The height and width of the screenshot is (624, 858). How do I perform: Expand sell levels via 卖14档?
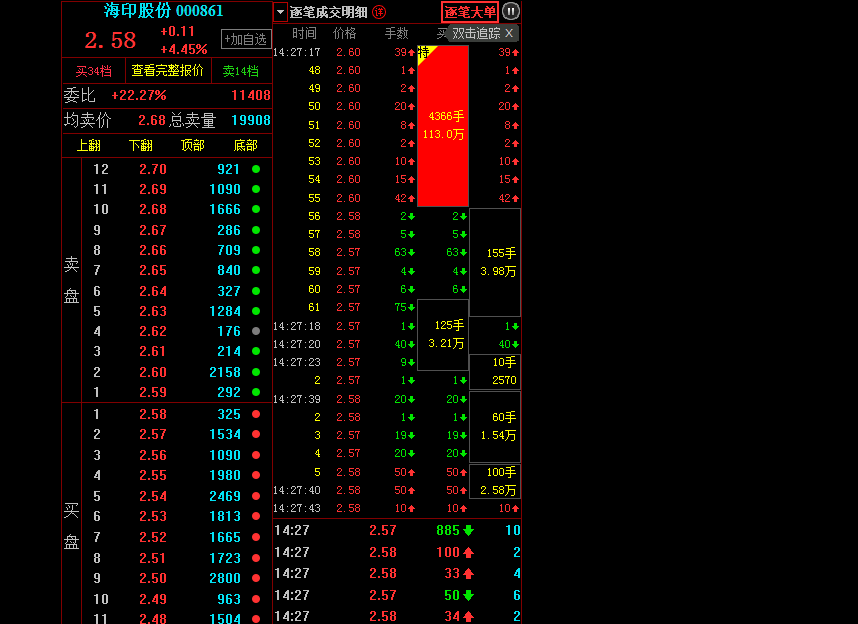[240, 71]
